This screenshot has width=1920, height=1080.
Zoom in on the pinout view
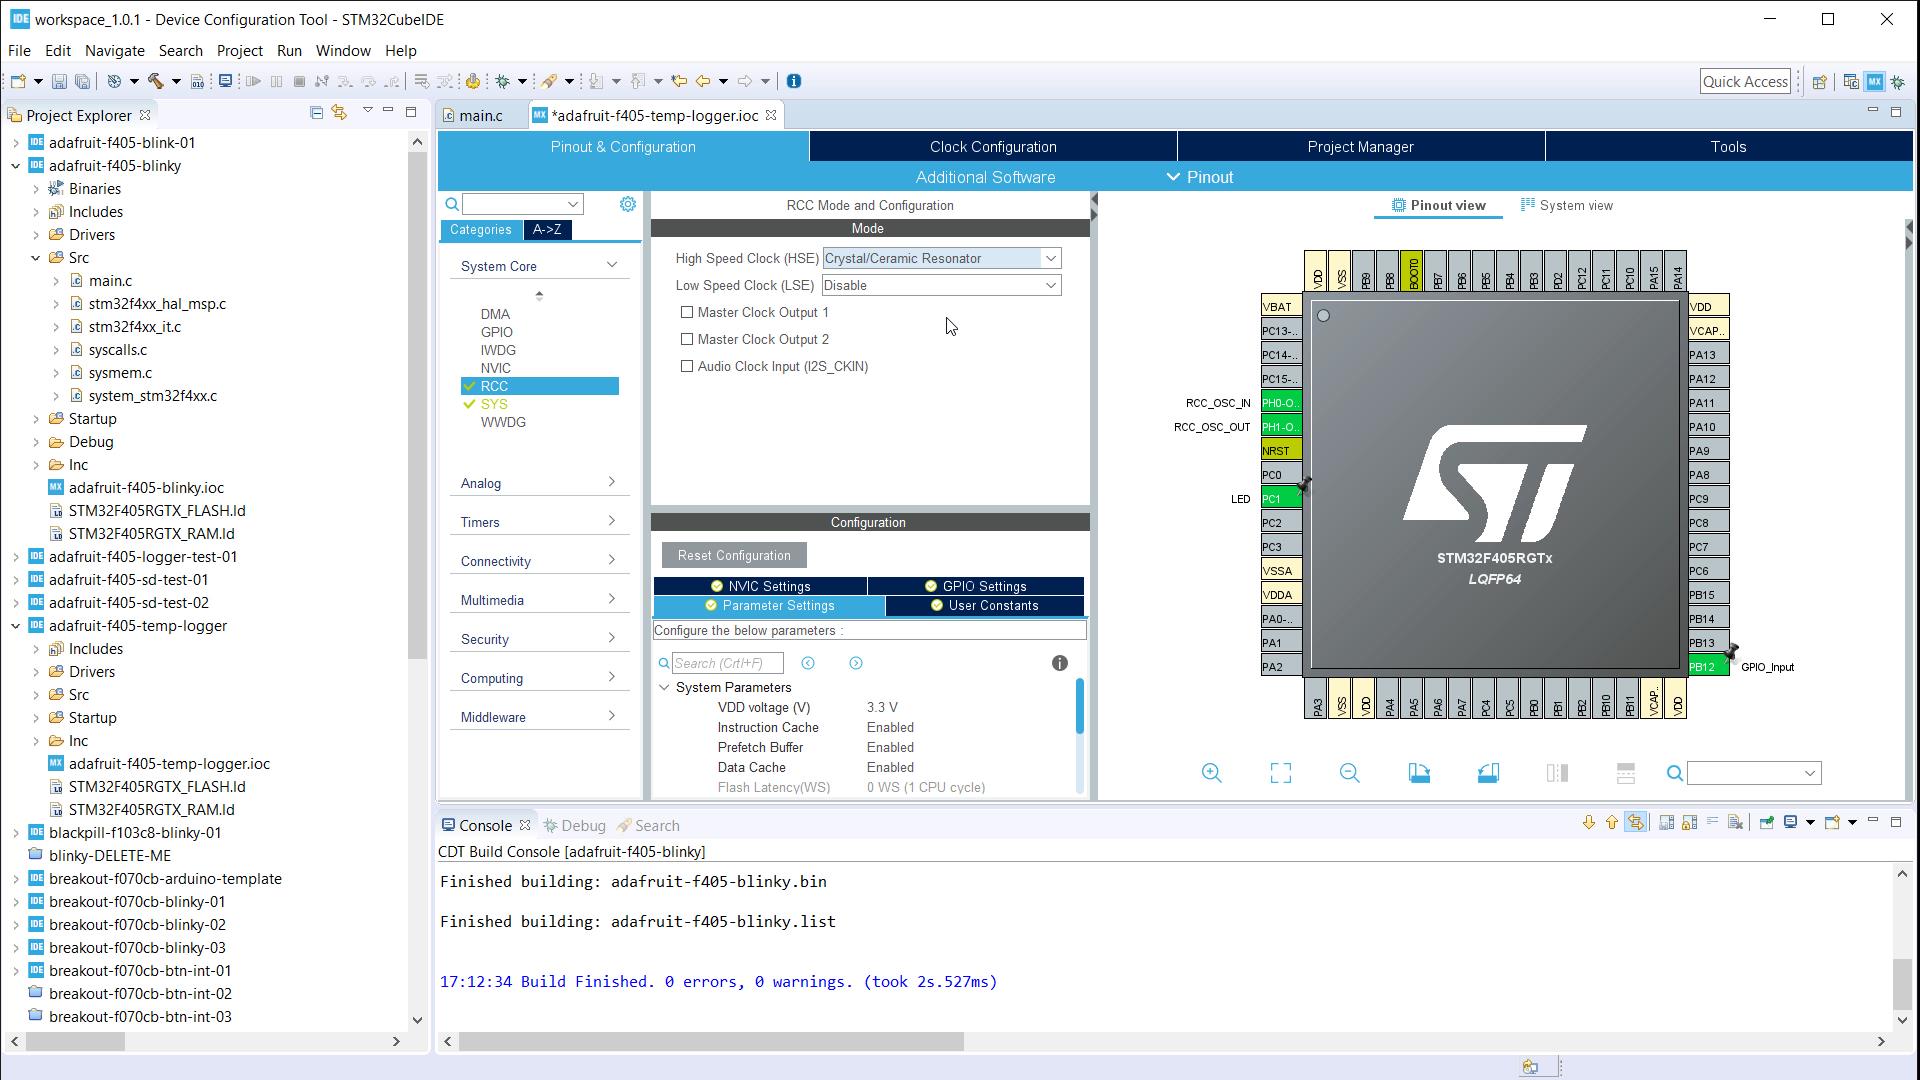pyautogui.click(x=1212, y=772)
